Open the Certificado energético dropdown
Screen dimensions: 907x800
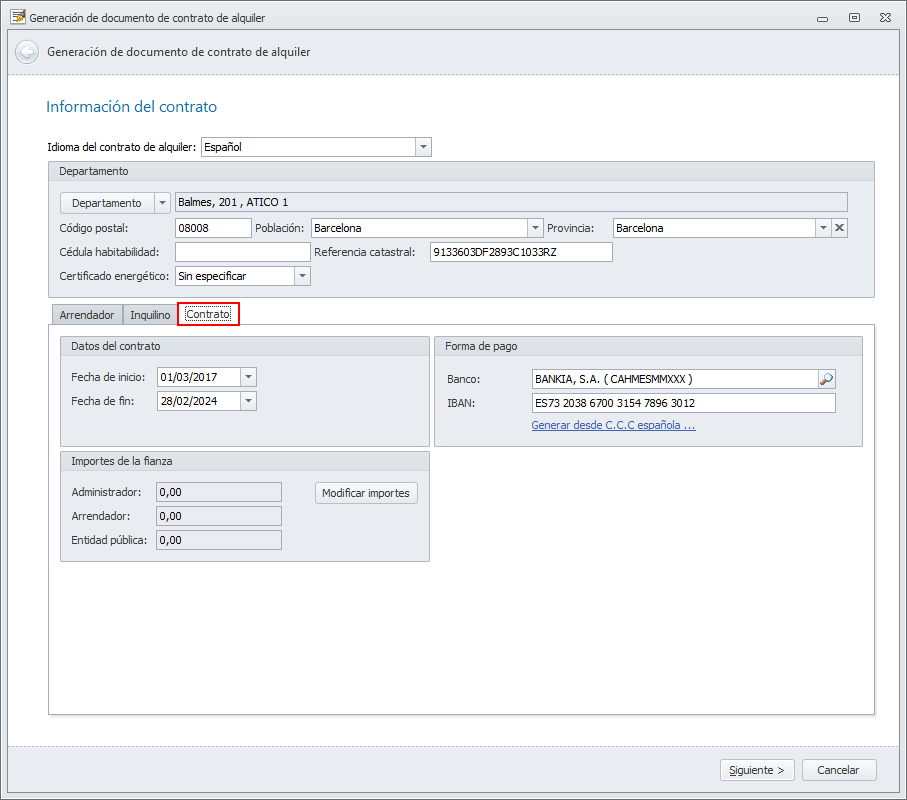302,276
